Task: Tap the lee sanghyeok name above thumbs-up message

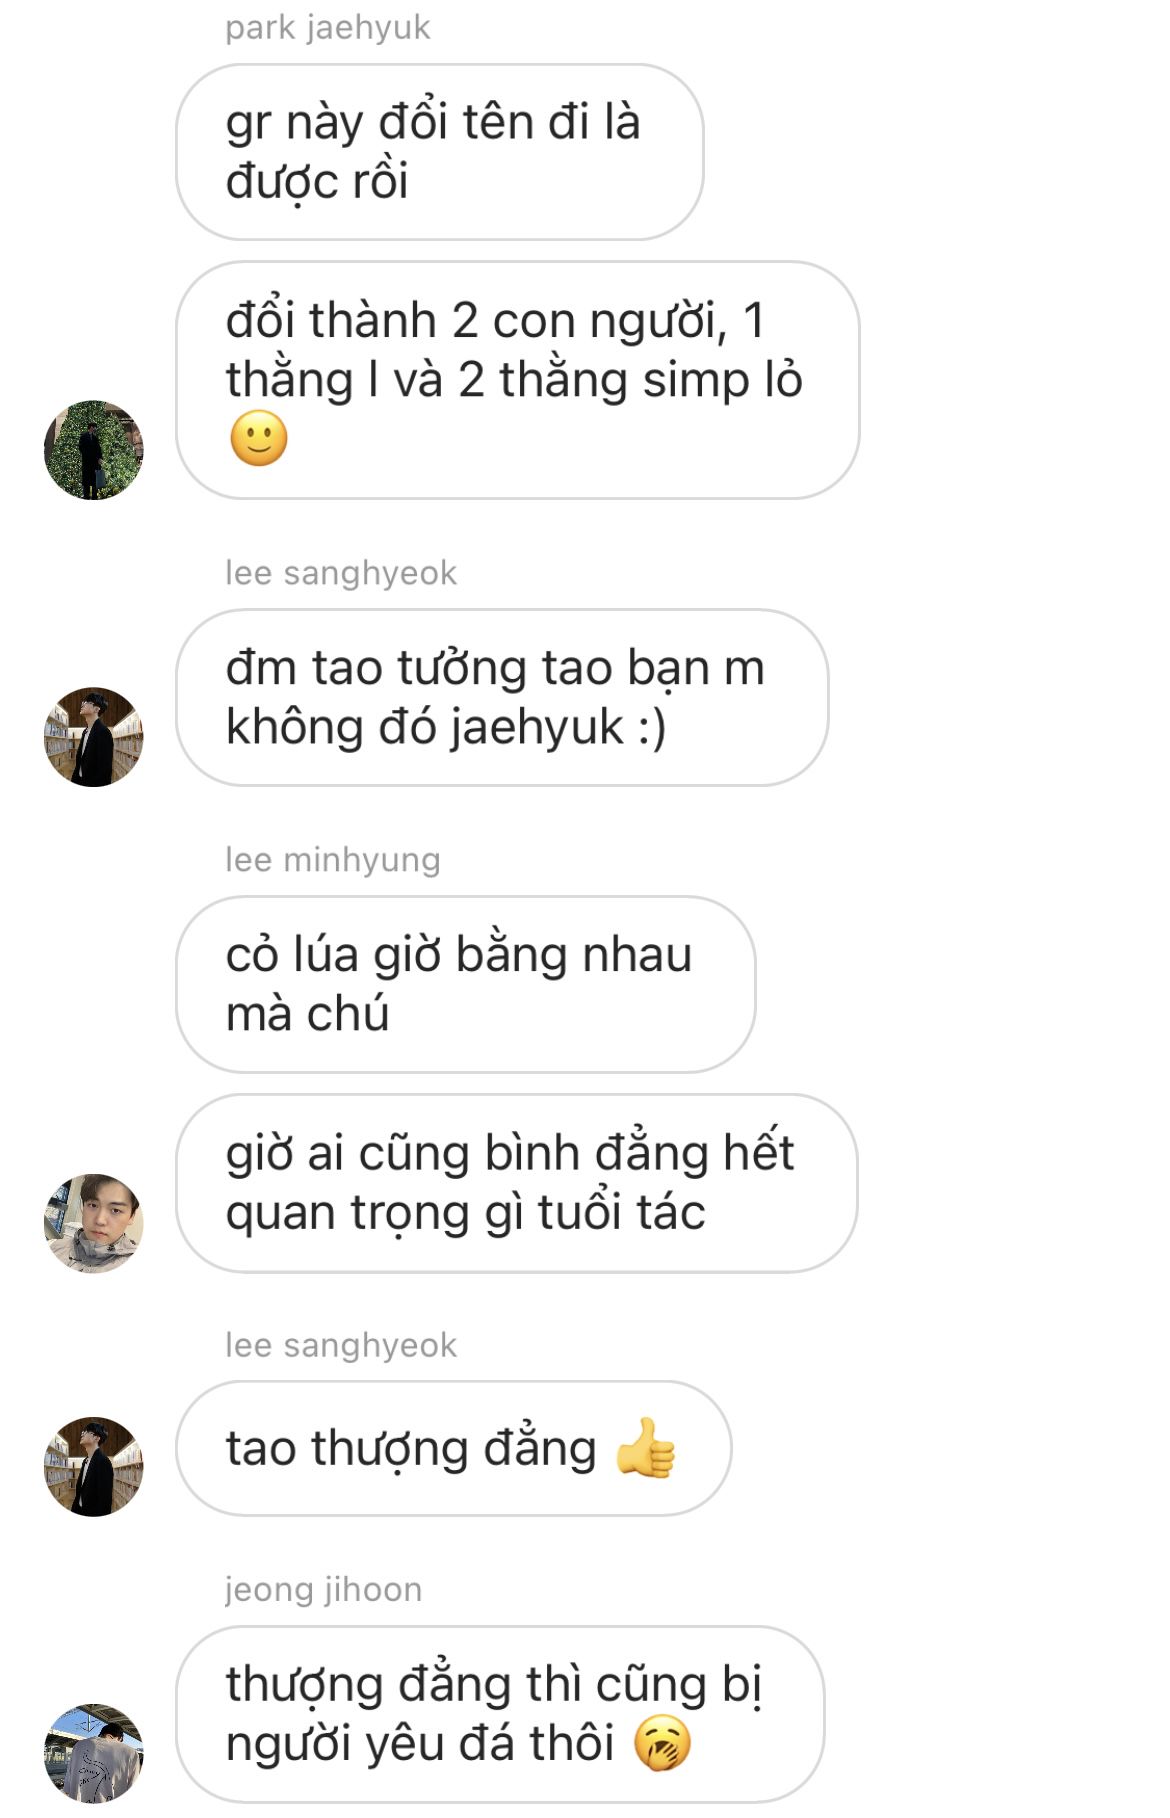Action: pyautogui.click(x=341, y=1345)
